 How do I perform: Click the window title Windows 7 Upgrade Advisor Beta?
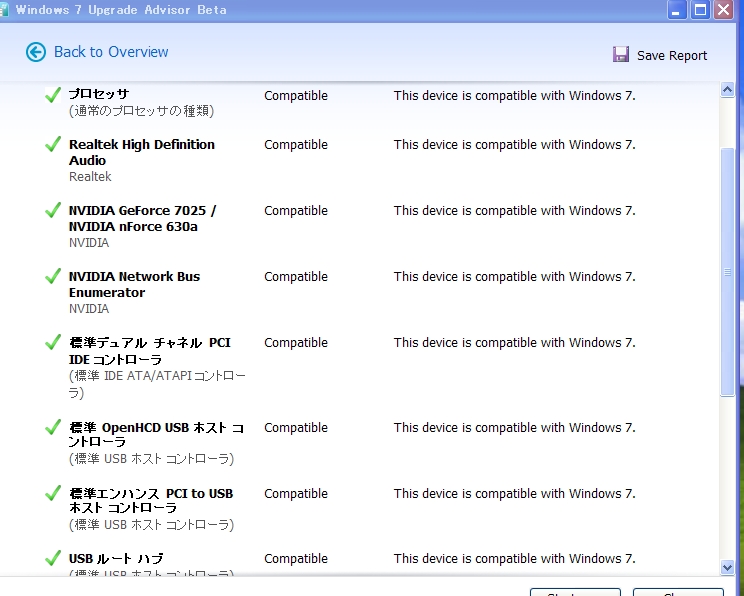(121, 10)
